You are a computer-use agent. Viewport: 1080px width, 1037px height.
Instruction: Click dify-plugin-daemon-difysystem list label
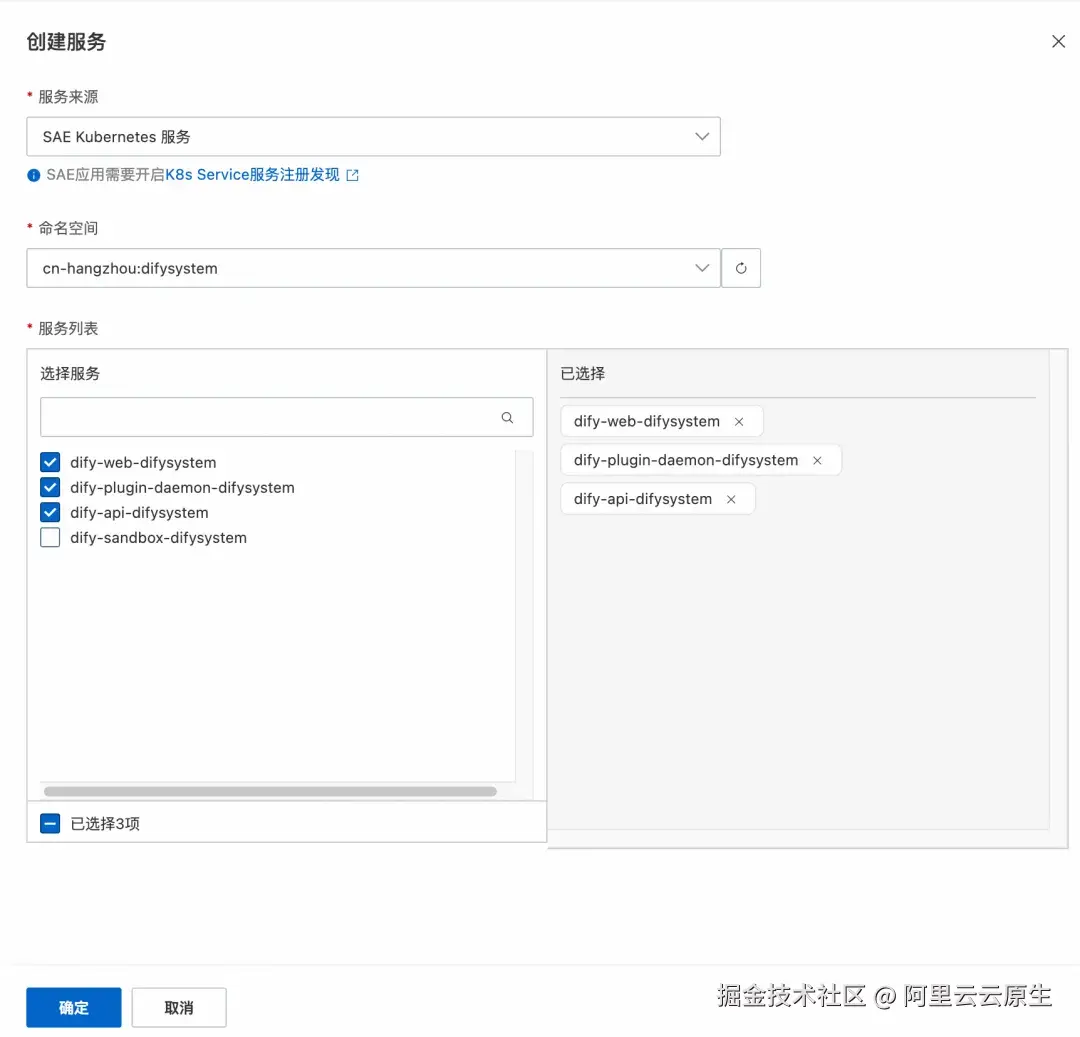183,488
